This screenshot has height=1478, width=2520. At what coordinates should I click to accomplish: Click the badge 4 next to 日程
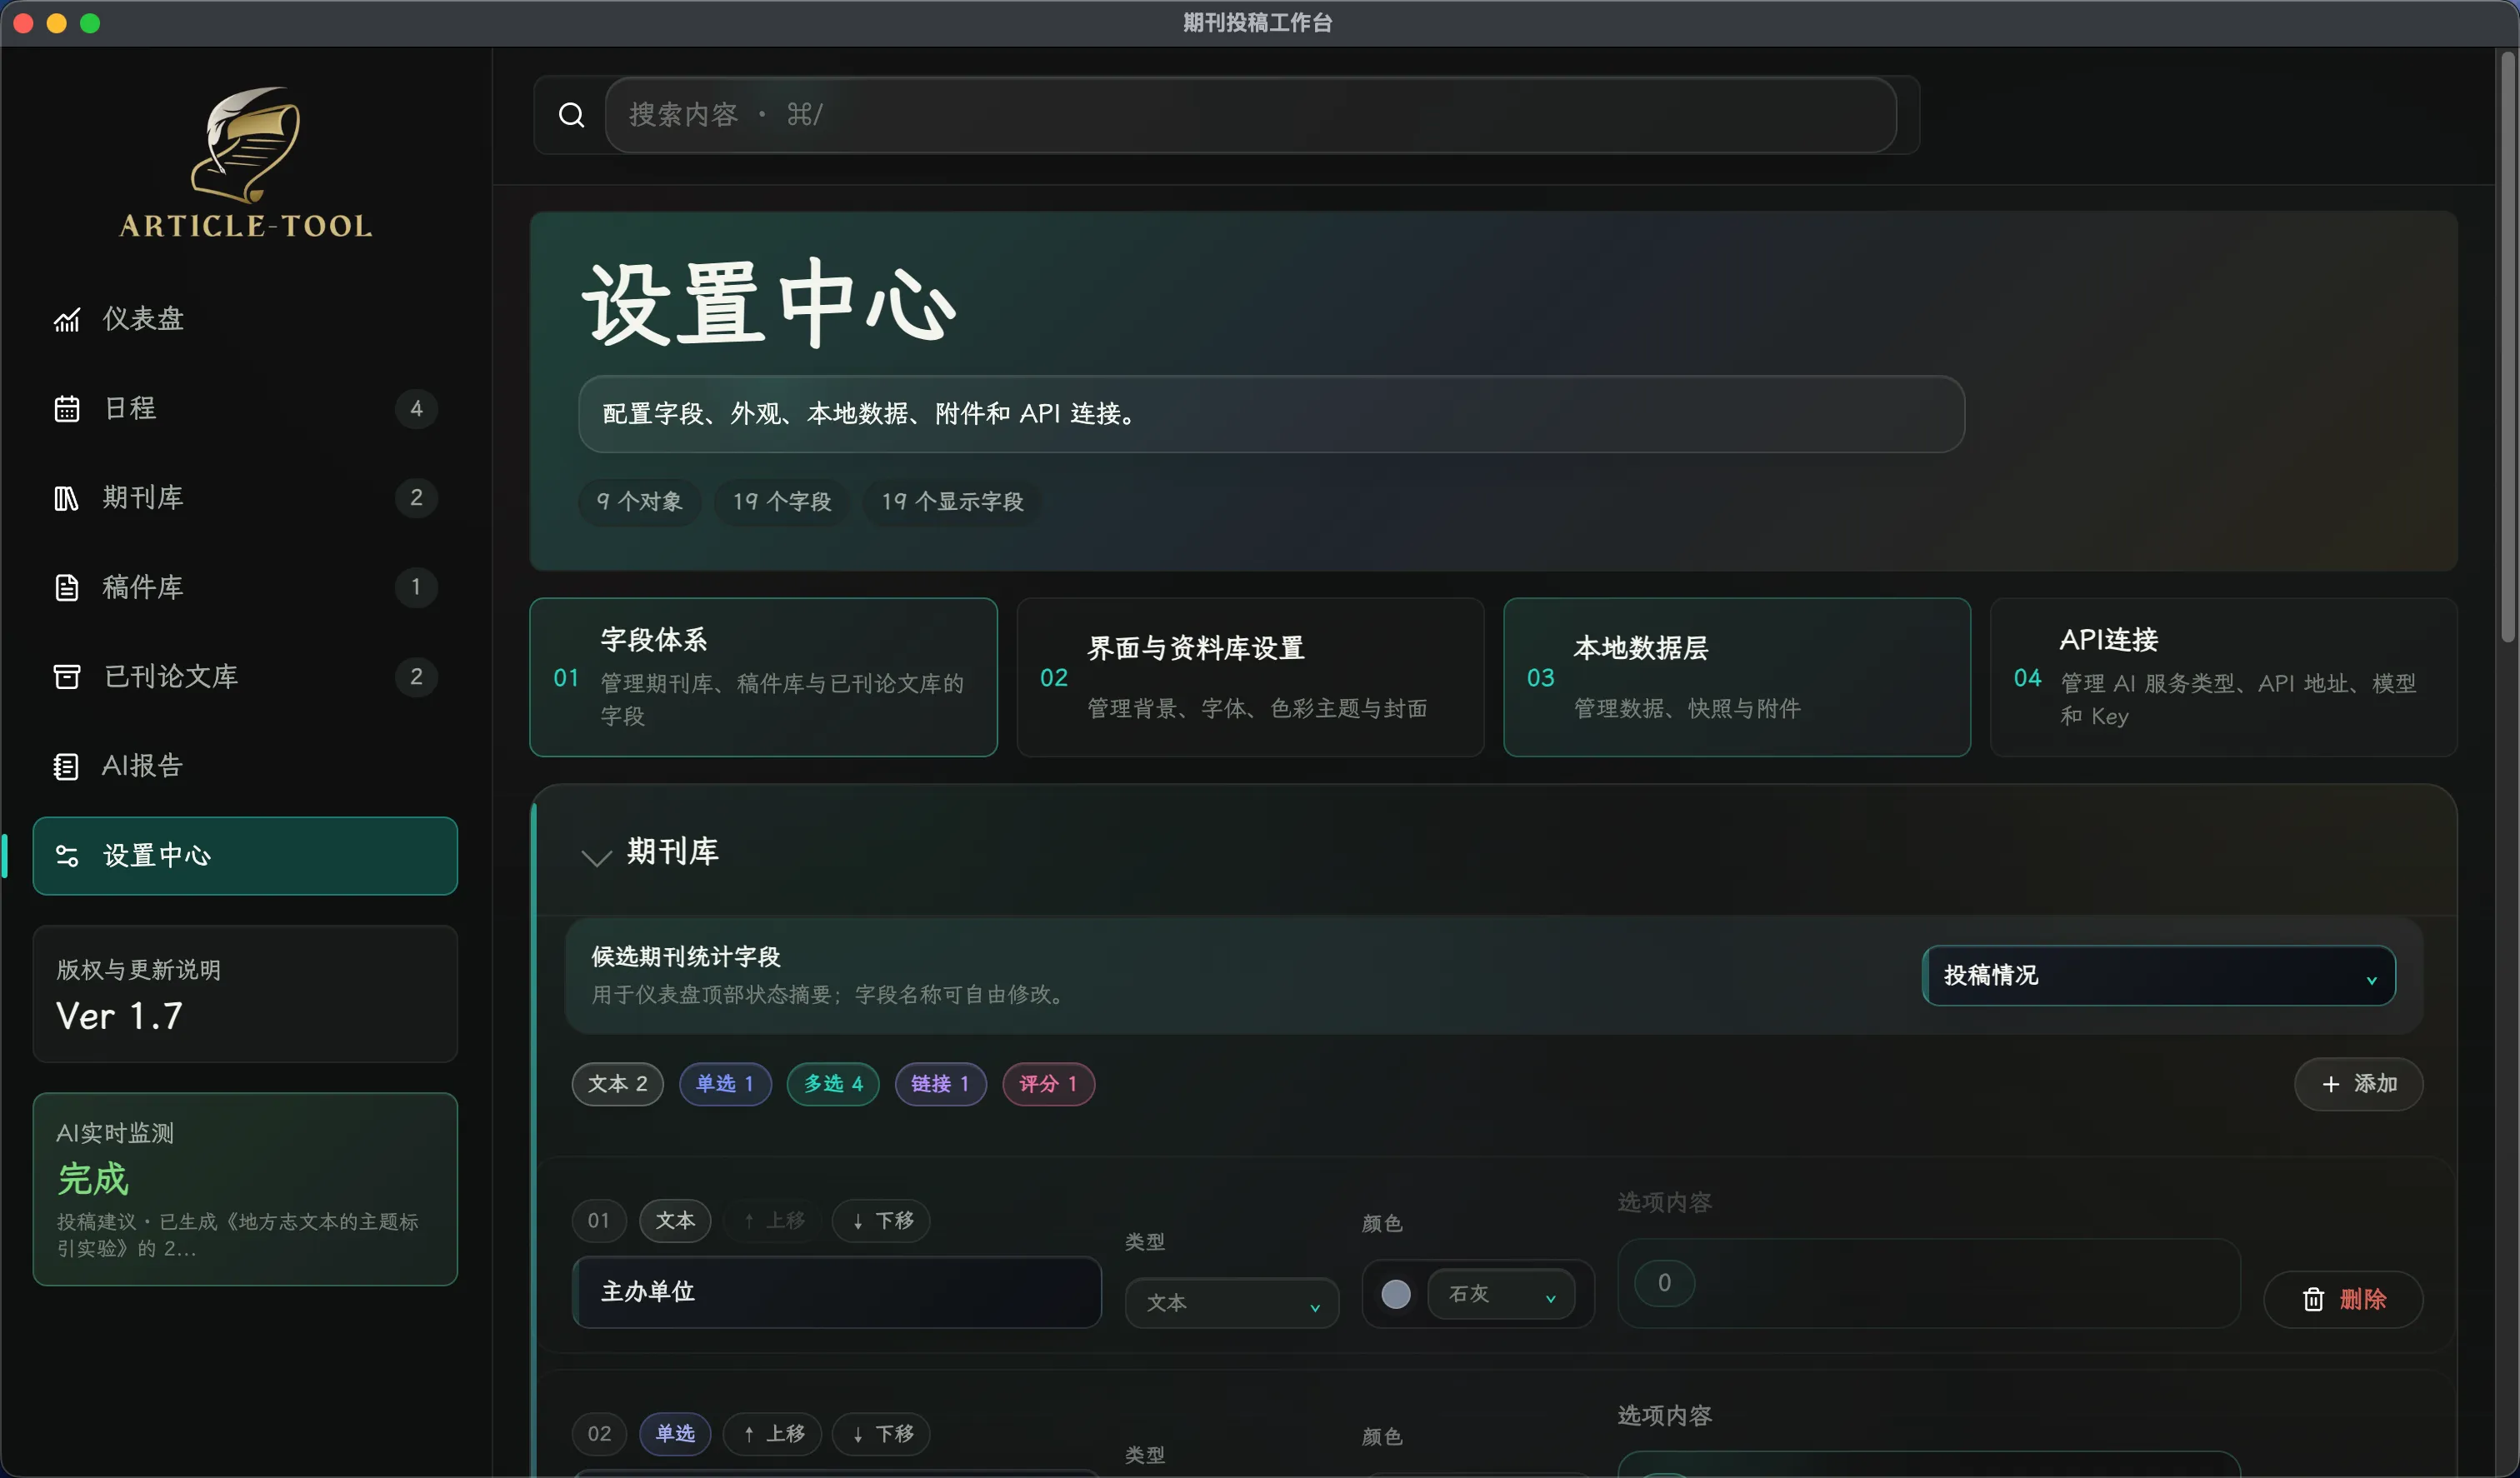[416, 409]
